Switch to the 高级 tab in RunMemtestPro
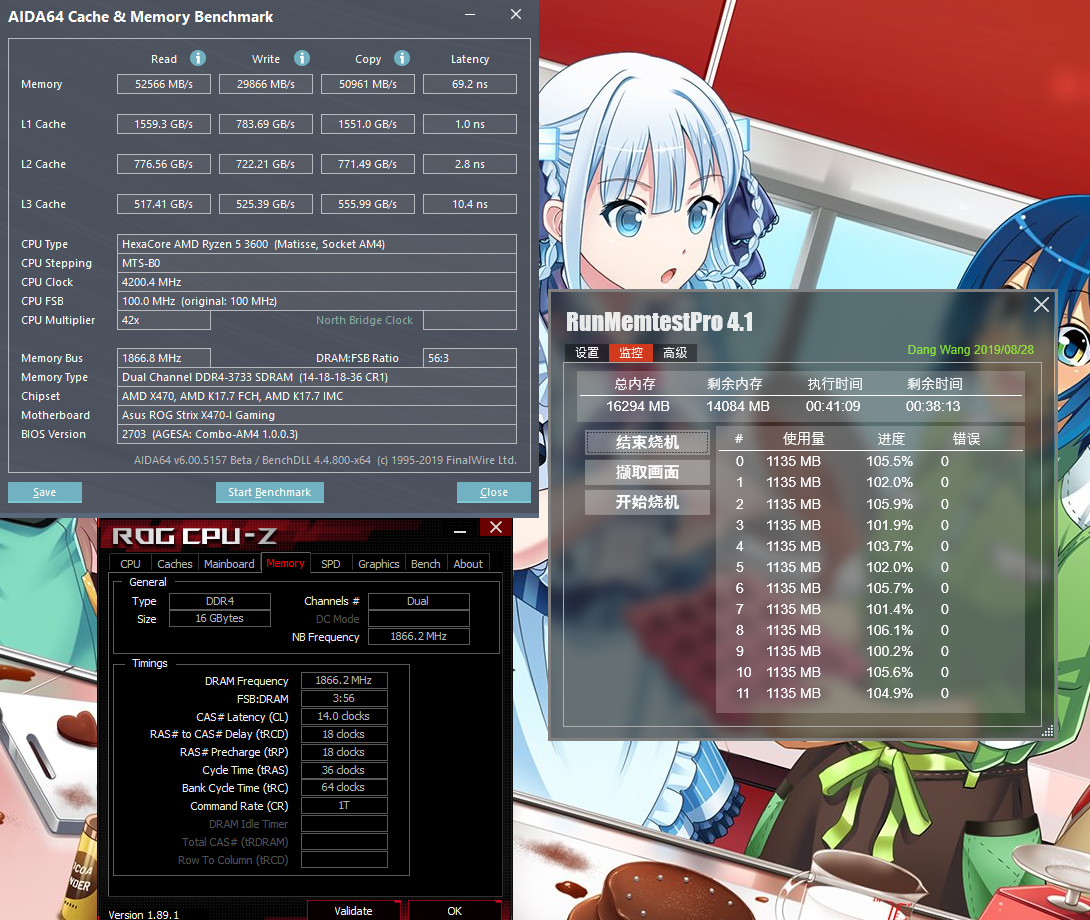This screenshot has width=1090, height=920. point(675,352)
